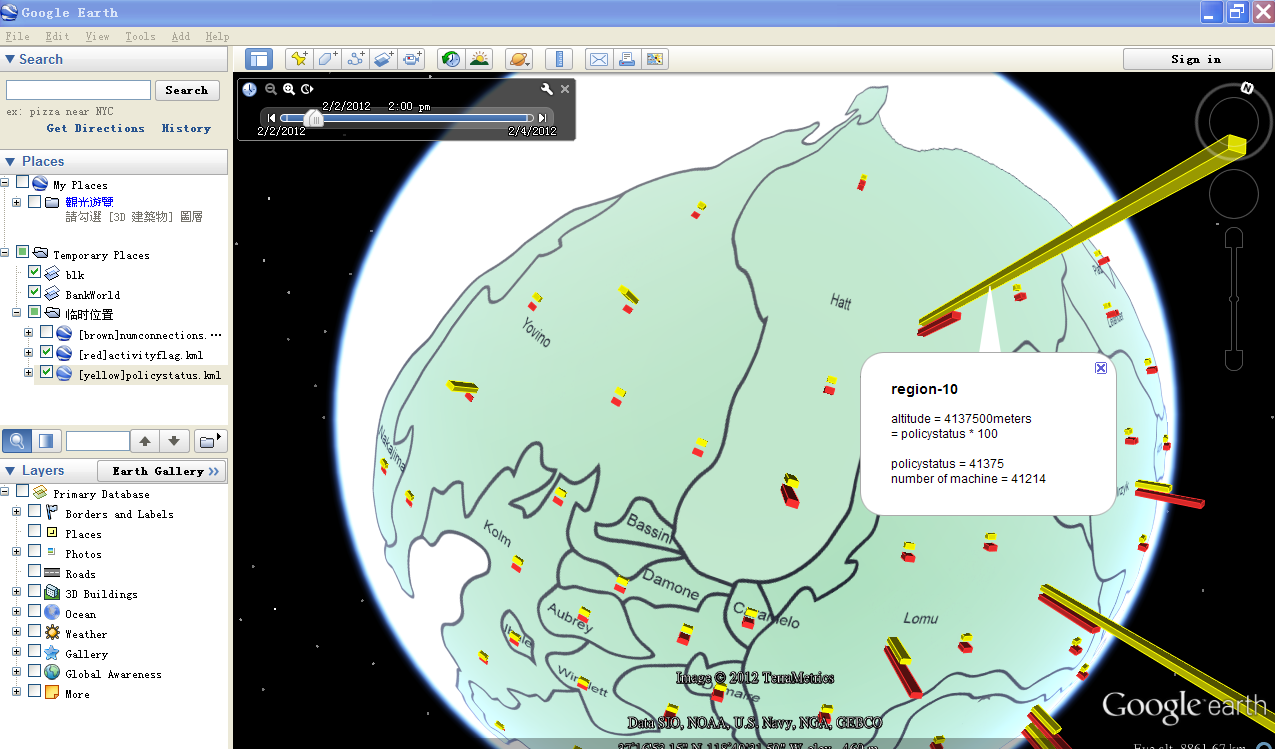The image size is (1275, 749).
Task: Uncheck the BankWorld overlay checkbox
Action: (x=35, y=292)
